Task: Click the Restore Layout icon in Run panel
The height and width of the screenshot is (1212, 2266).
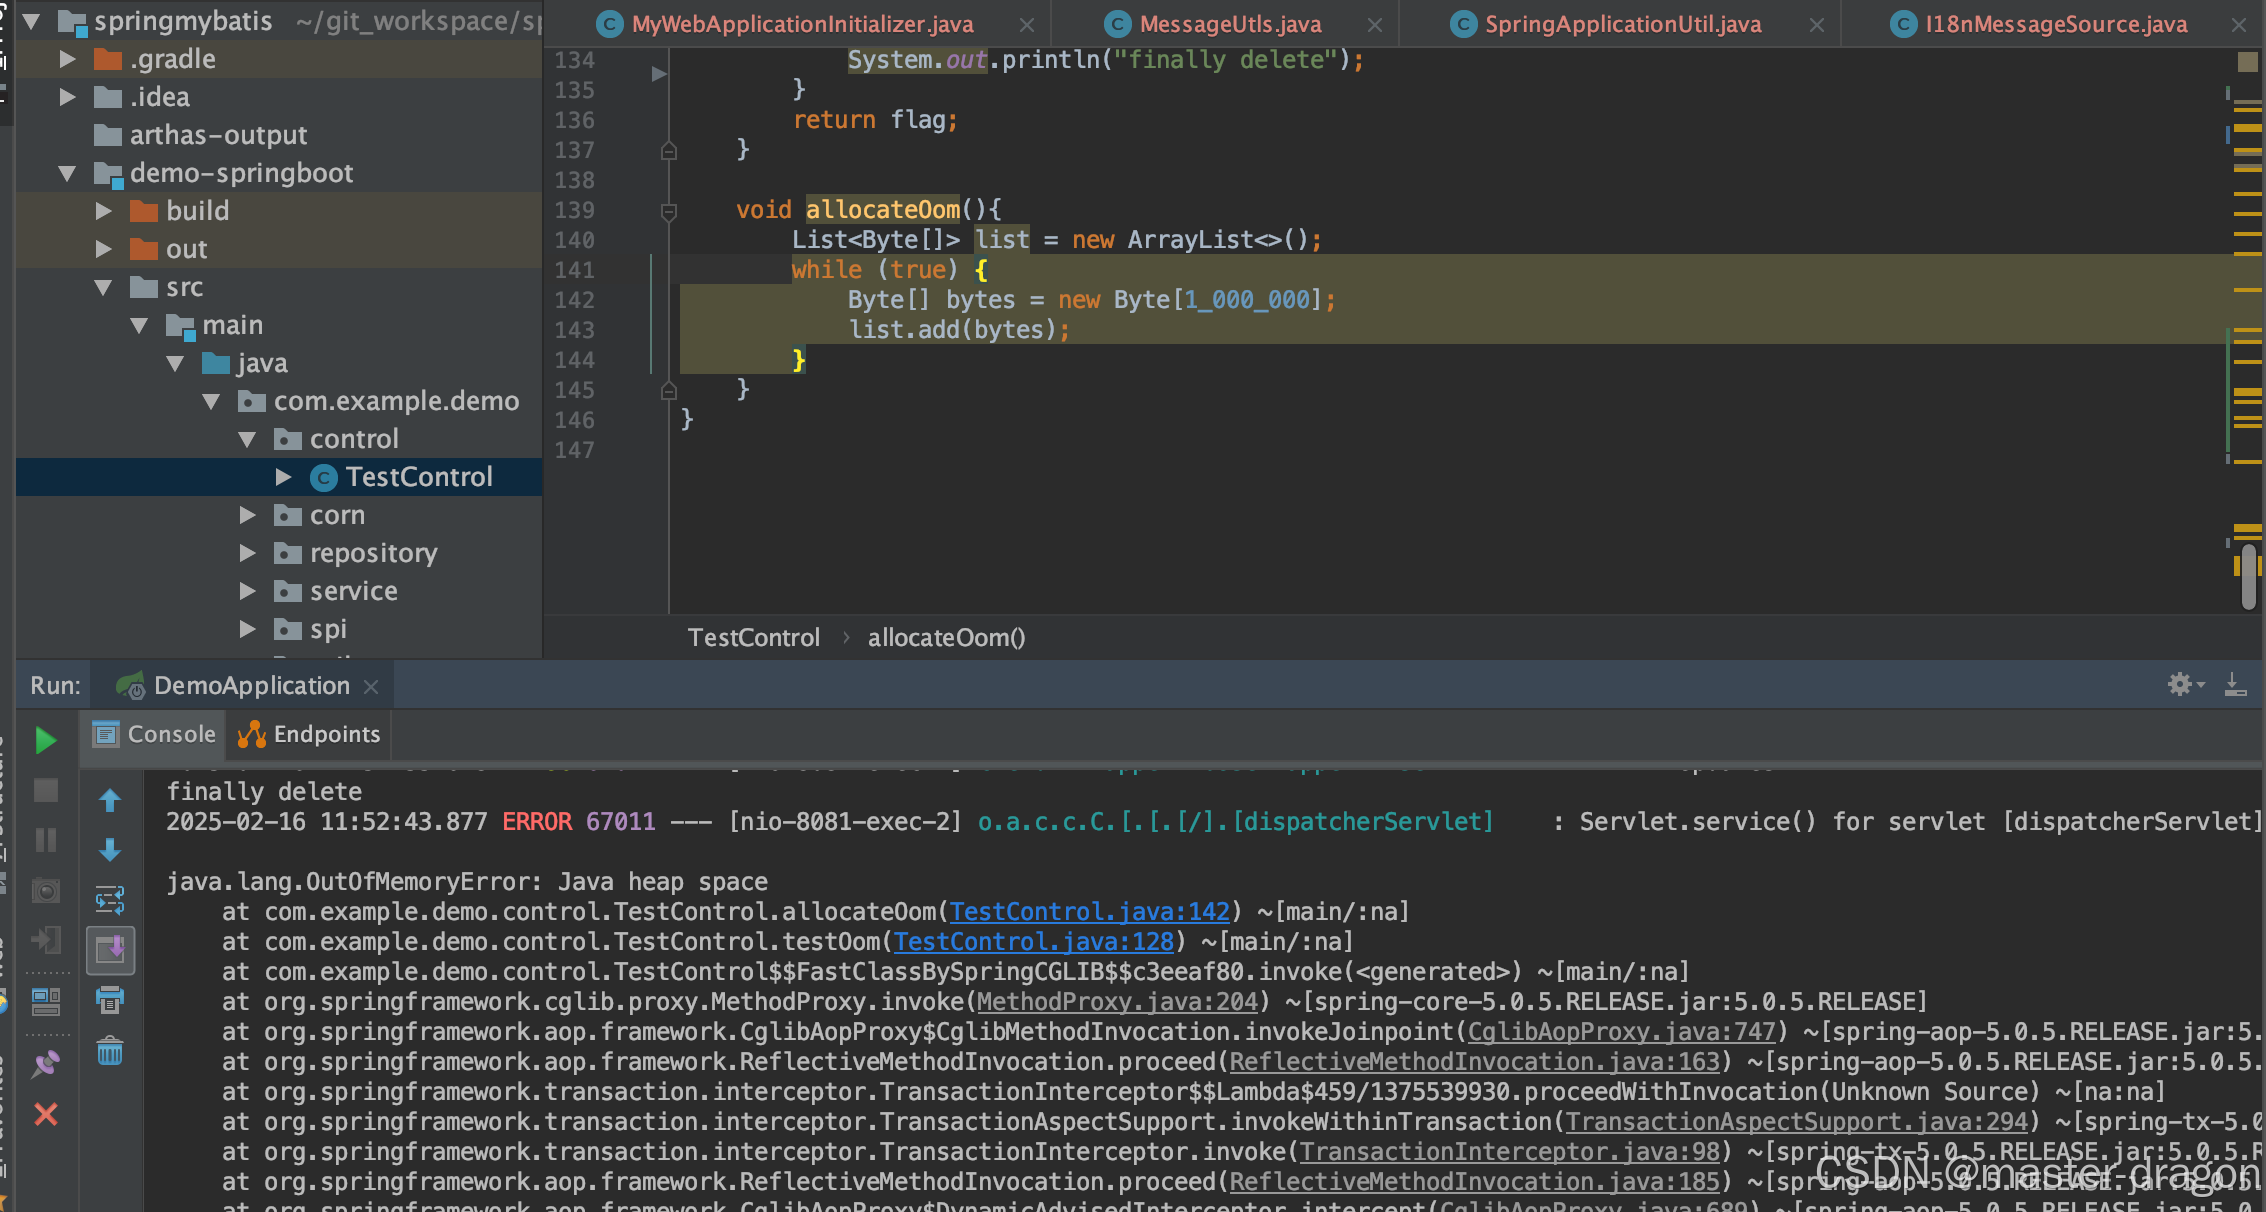Action: click(46, 1000)
